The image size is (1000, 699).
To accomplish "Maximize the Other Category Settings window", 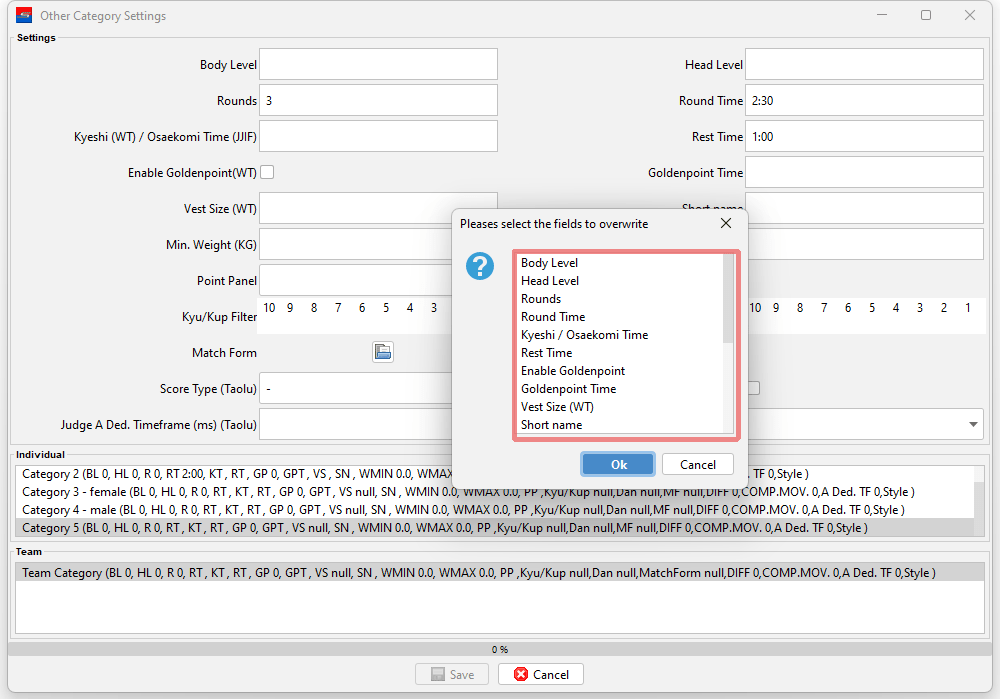I will pyautogui.click(x=926, y=16).
